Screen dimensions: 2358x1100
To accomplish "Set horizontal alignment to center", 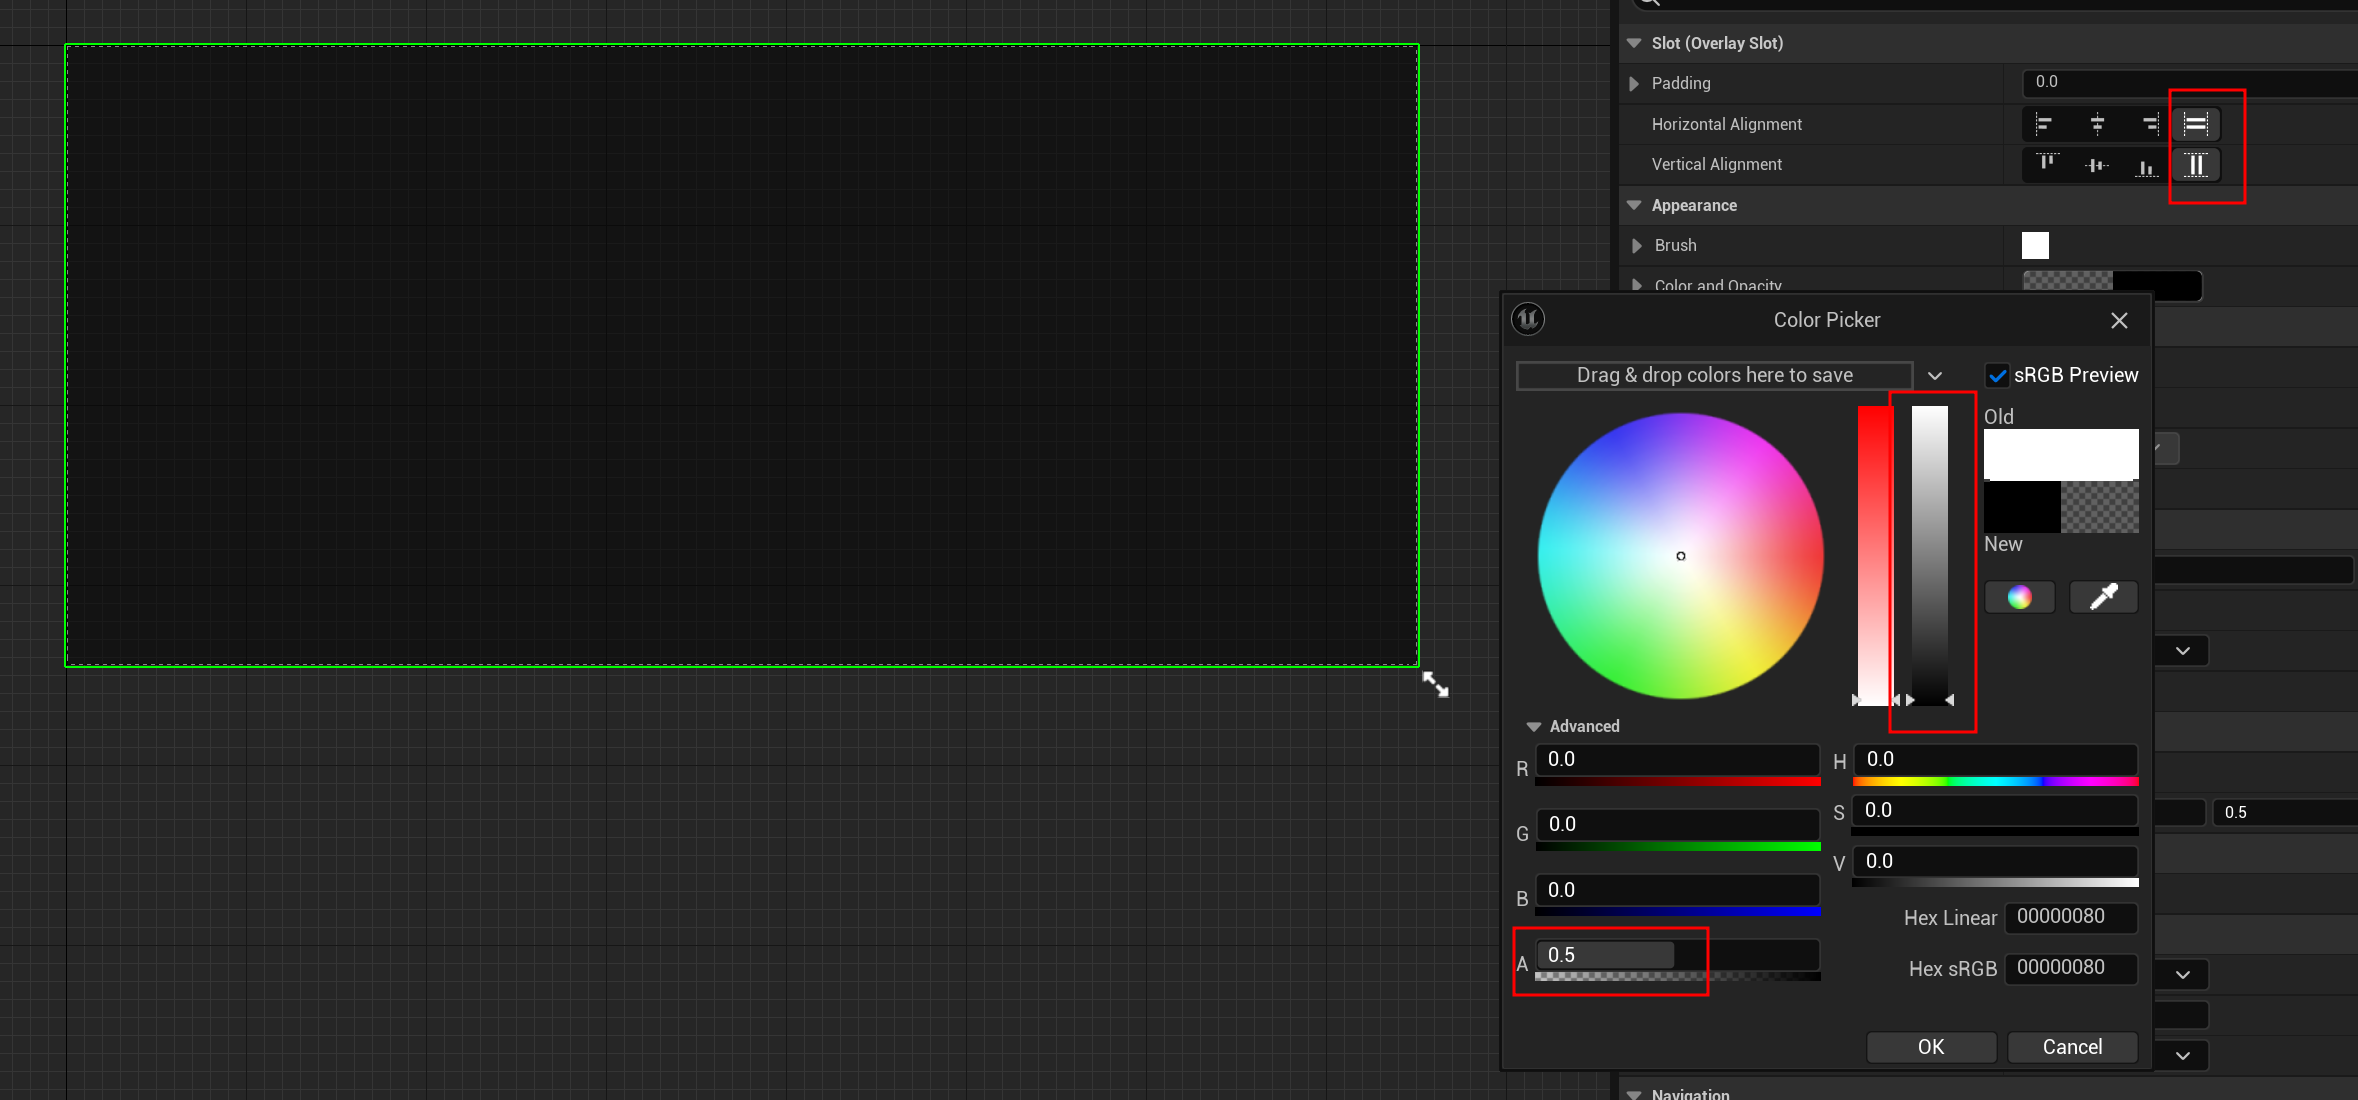I will 2097,124.
